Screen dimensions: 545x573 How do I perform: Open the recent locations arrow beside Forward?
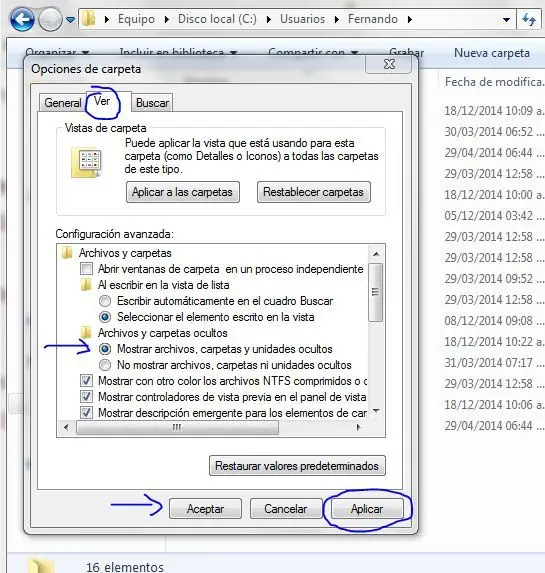coord(71,20)
